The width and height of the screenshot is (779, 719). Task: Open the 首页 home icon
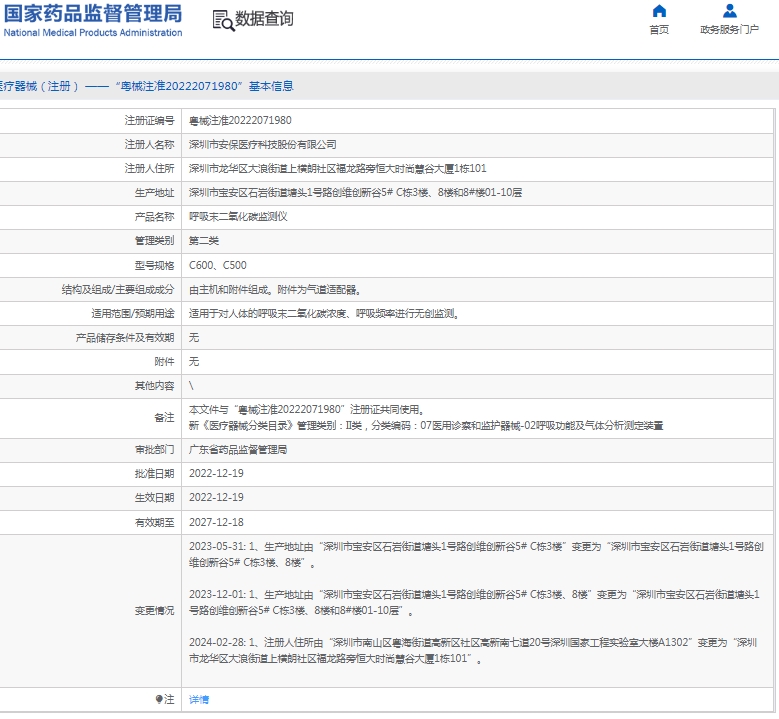coord(659,11)
